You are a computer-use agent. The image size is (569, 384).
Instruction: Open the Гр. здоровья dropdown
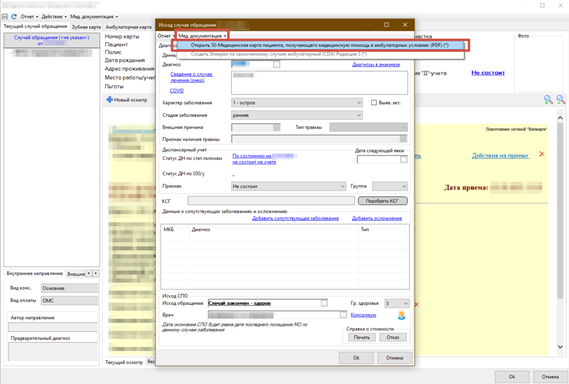pyautogui.click(x=397, y=303)
